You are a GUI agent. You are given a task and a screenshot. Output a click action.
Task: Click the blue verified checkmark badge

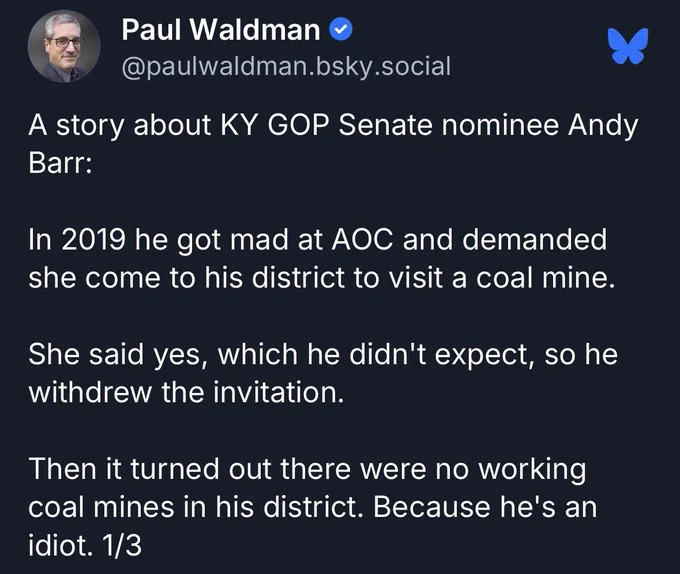[341, 30]
